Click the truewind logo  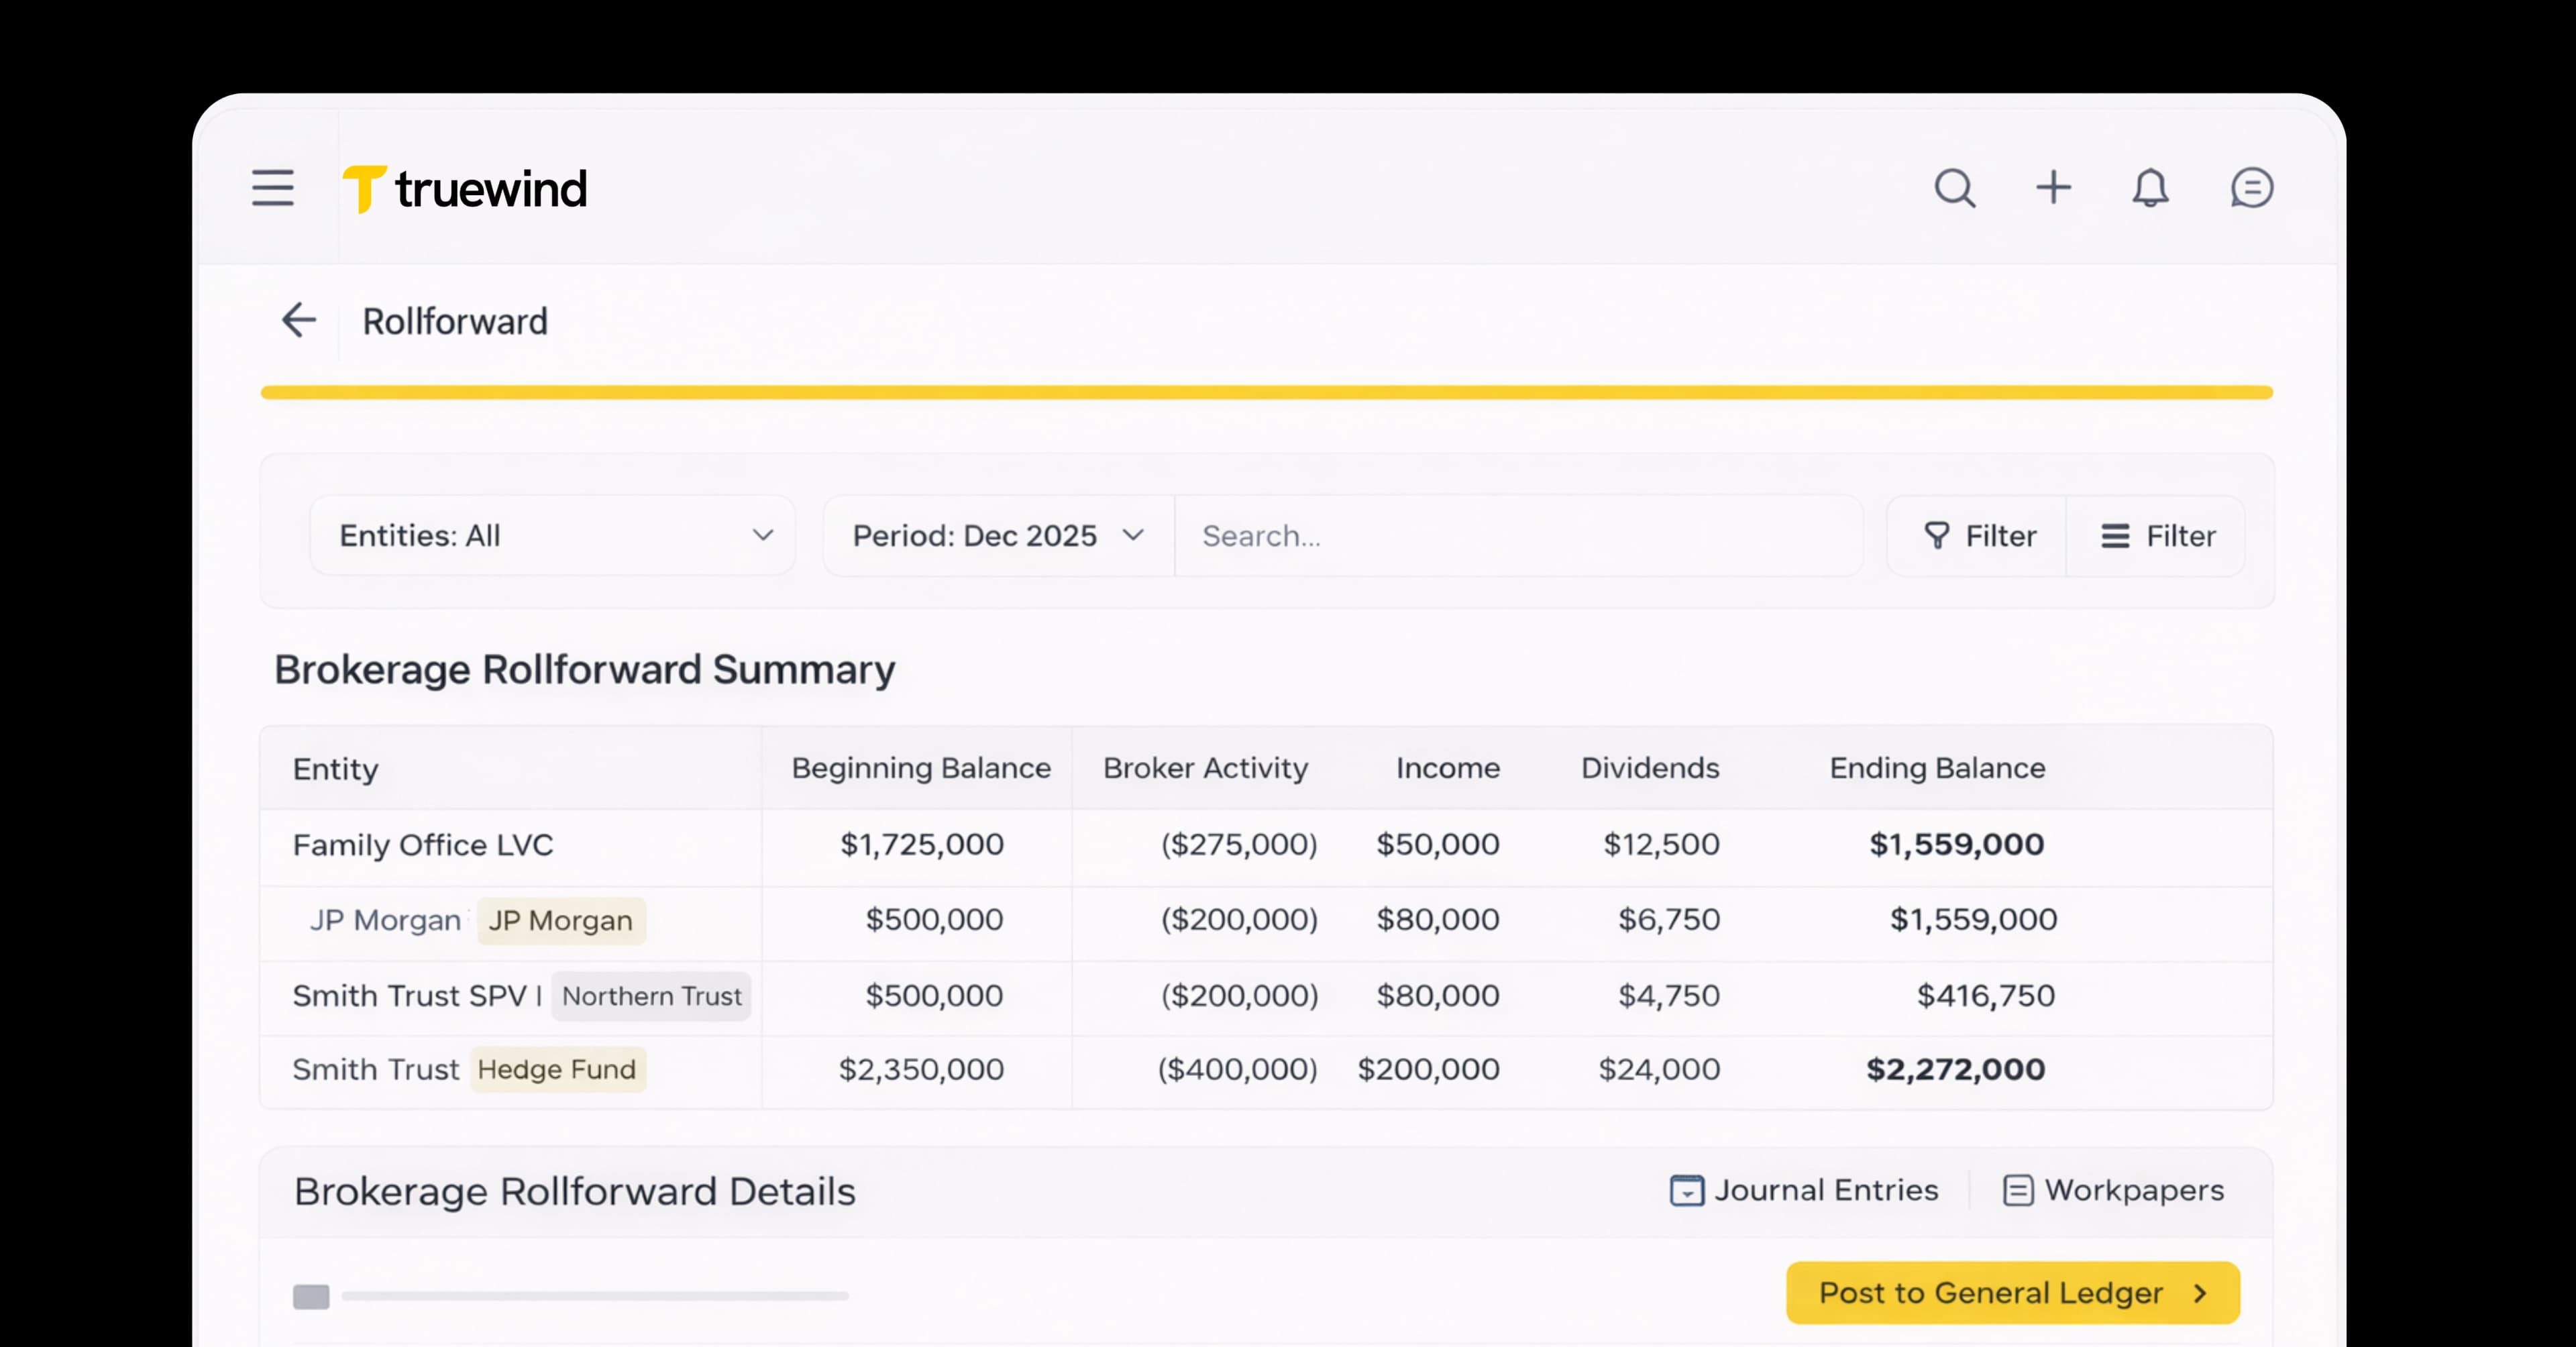466,188
